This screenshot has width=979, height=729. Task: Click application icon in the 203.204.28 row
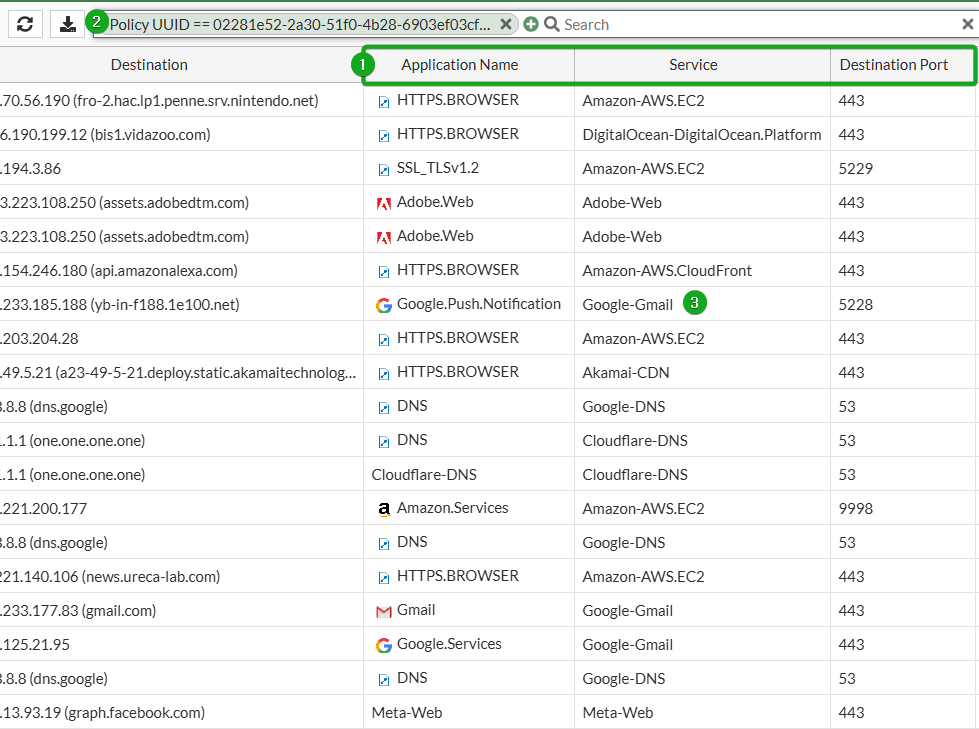(x=383, y=340)
